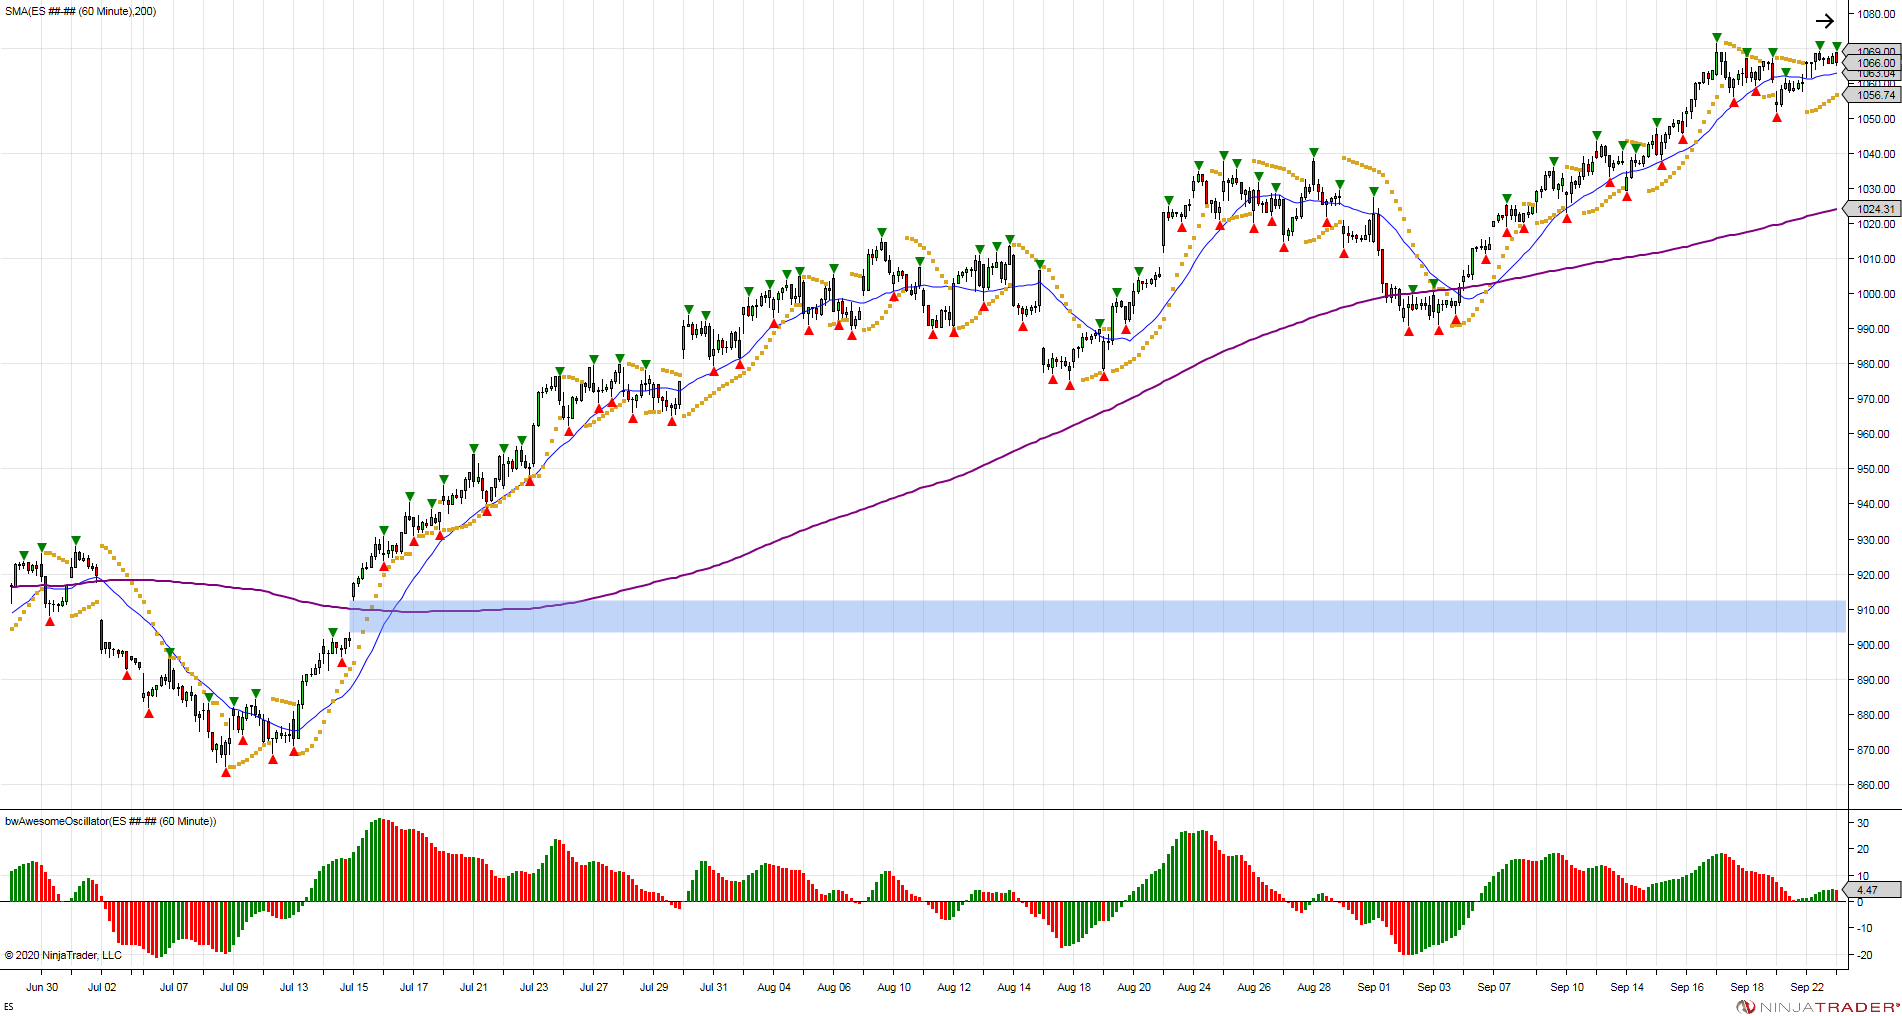The width and height of the screenshot is (1902, 1016).
Task: Click the 1080.00 price axis label
Action: pyautogui.click(x=1876, y=14)
